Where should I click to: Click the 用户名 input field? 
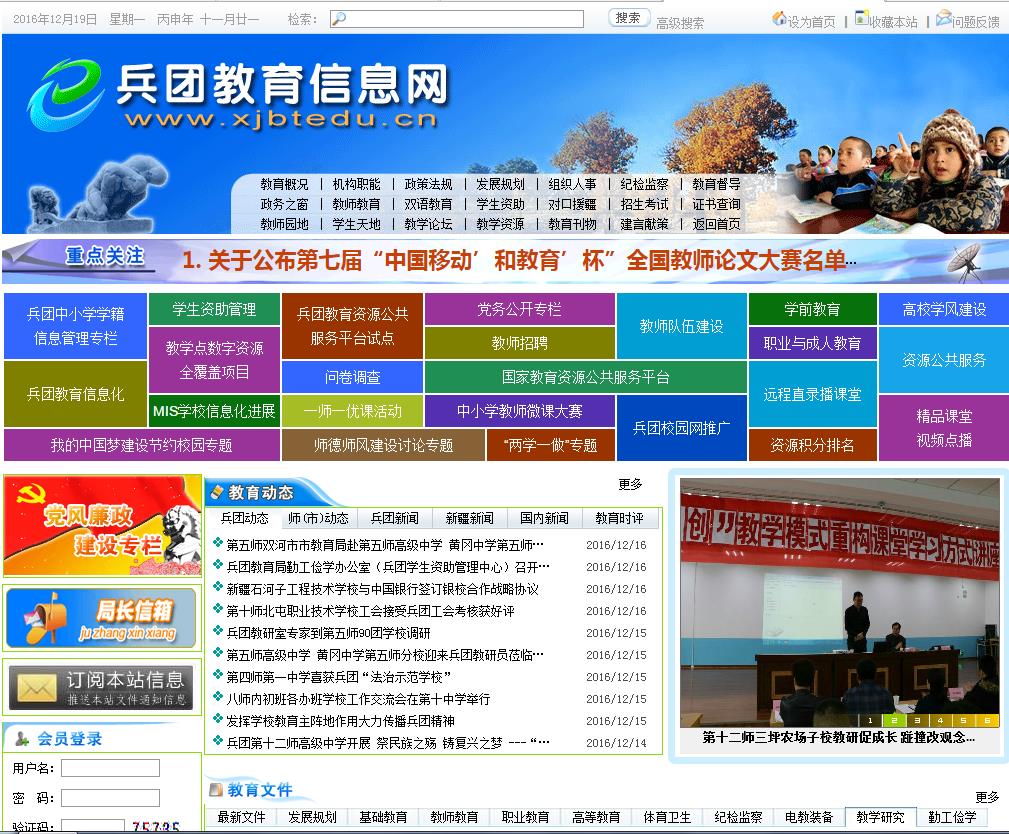pos(110,768)
